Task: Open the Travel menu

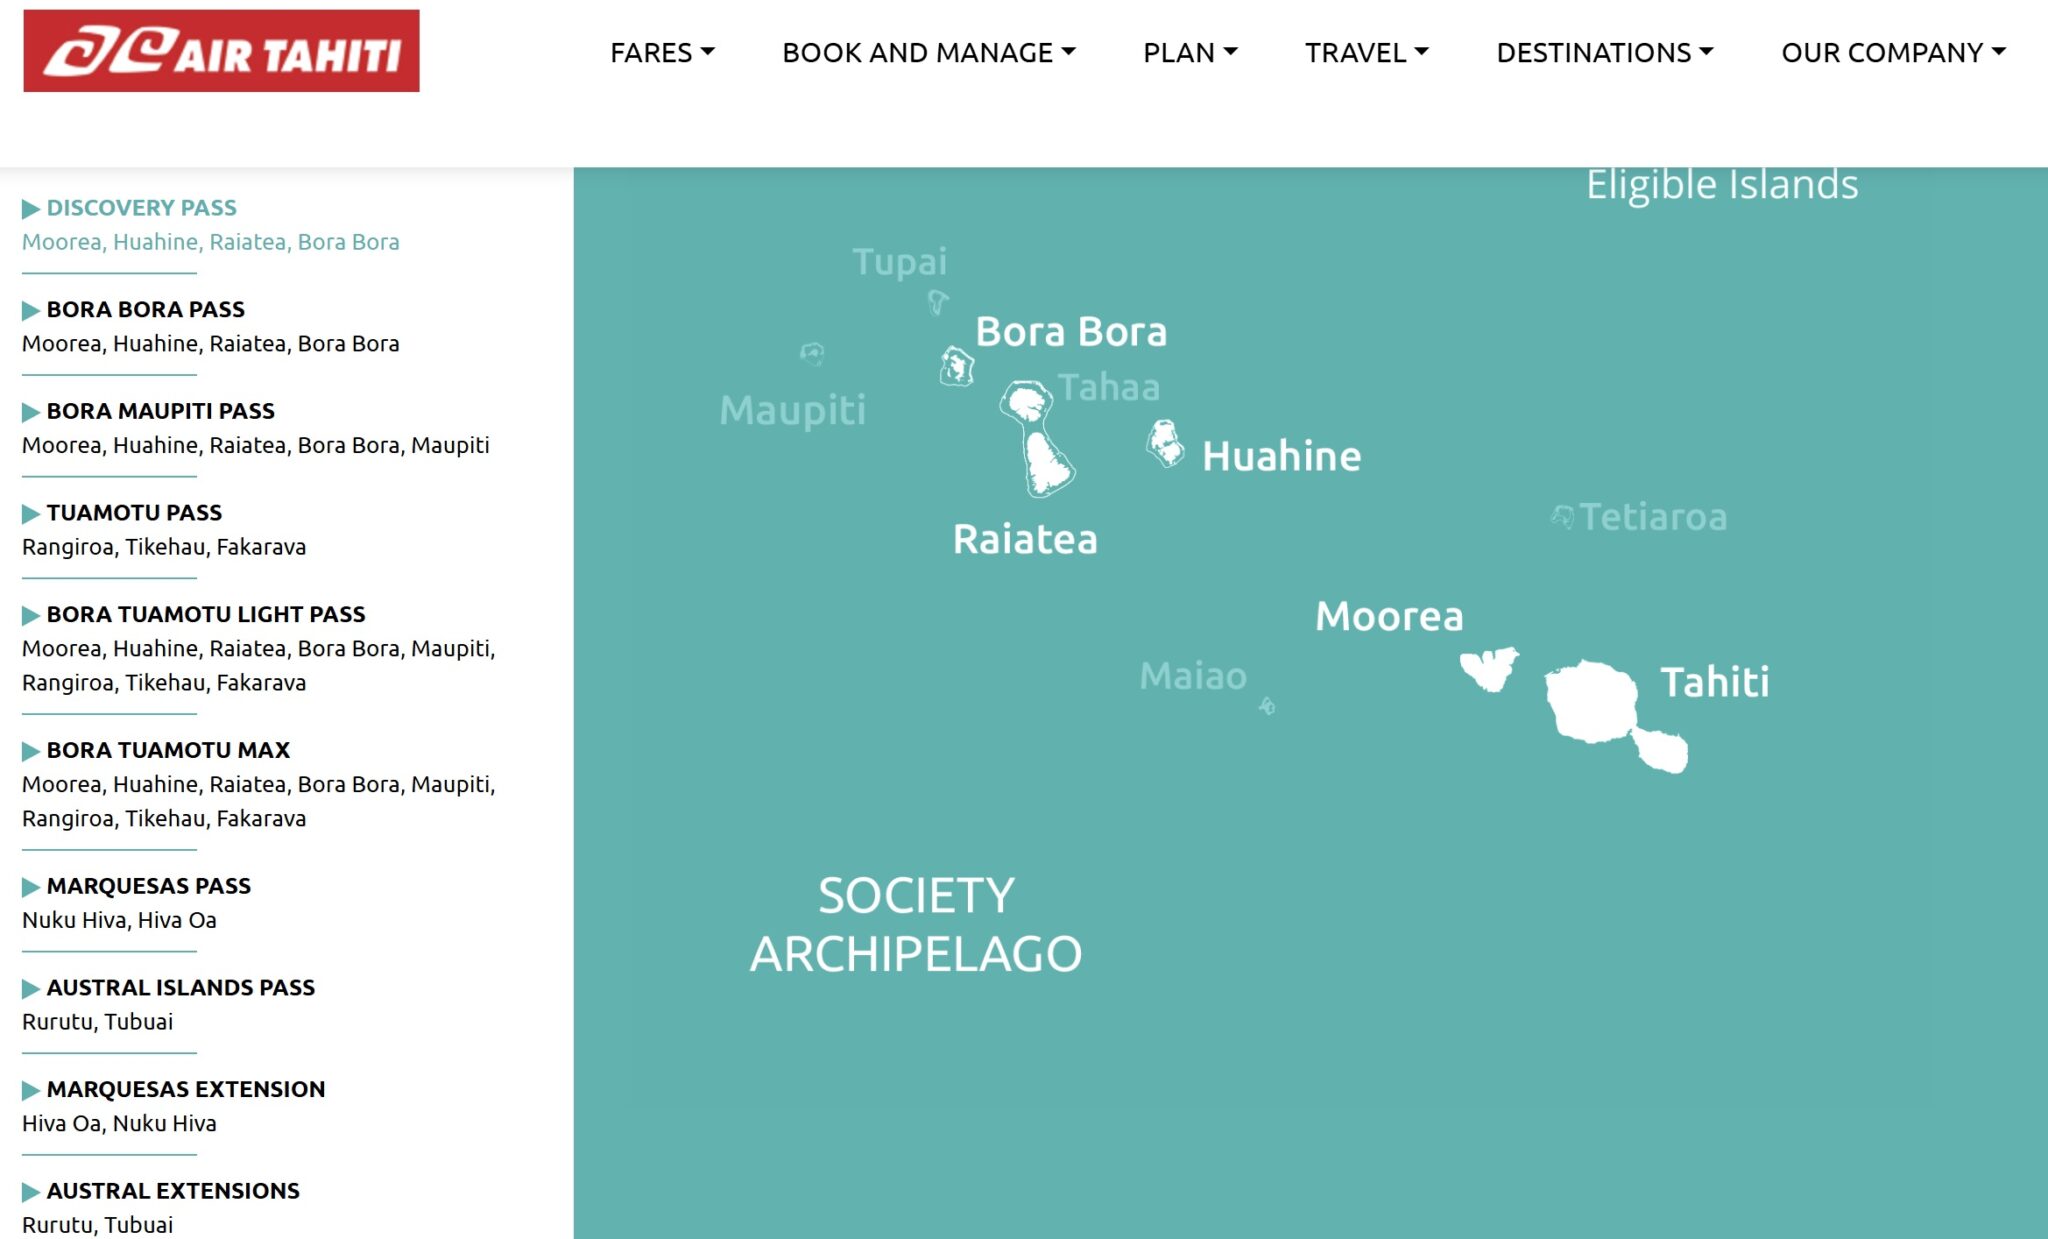Action: coord(1366,52)
